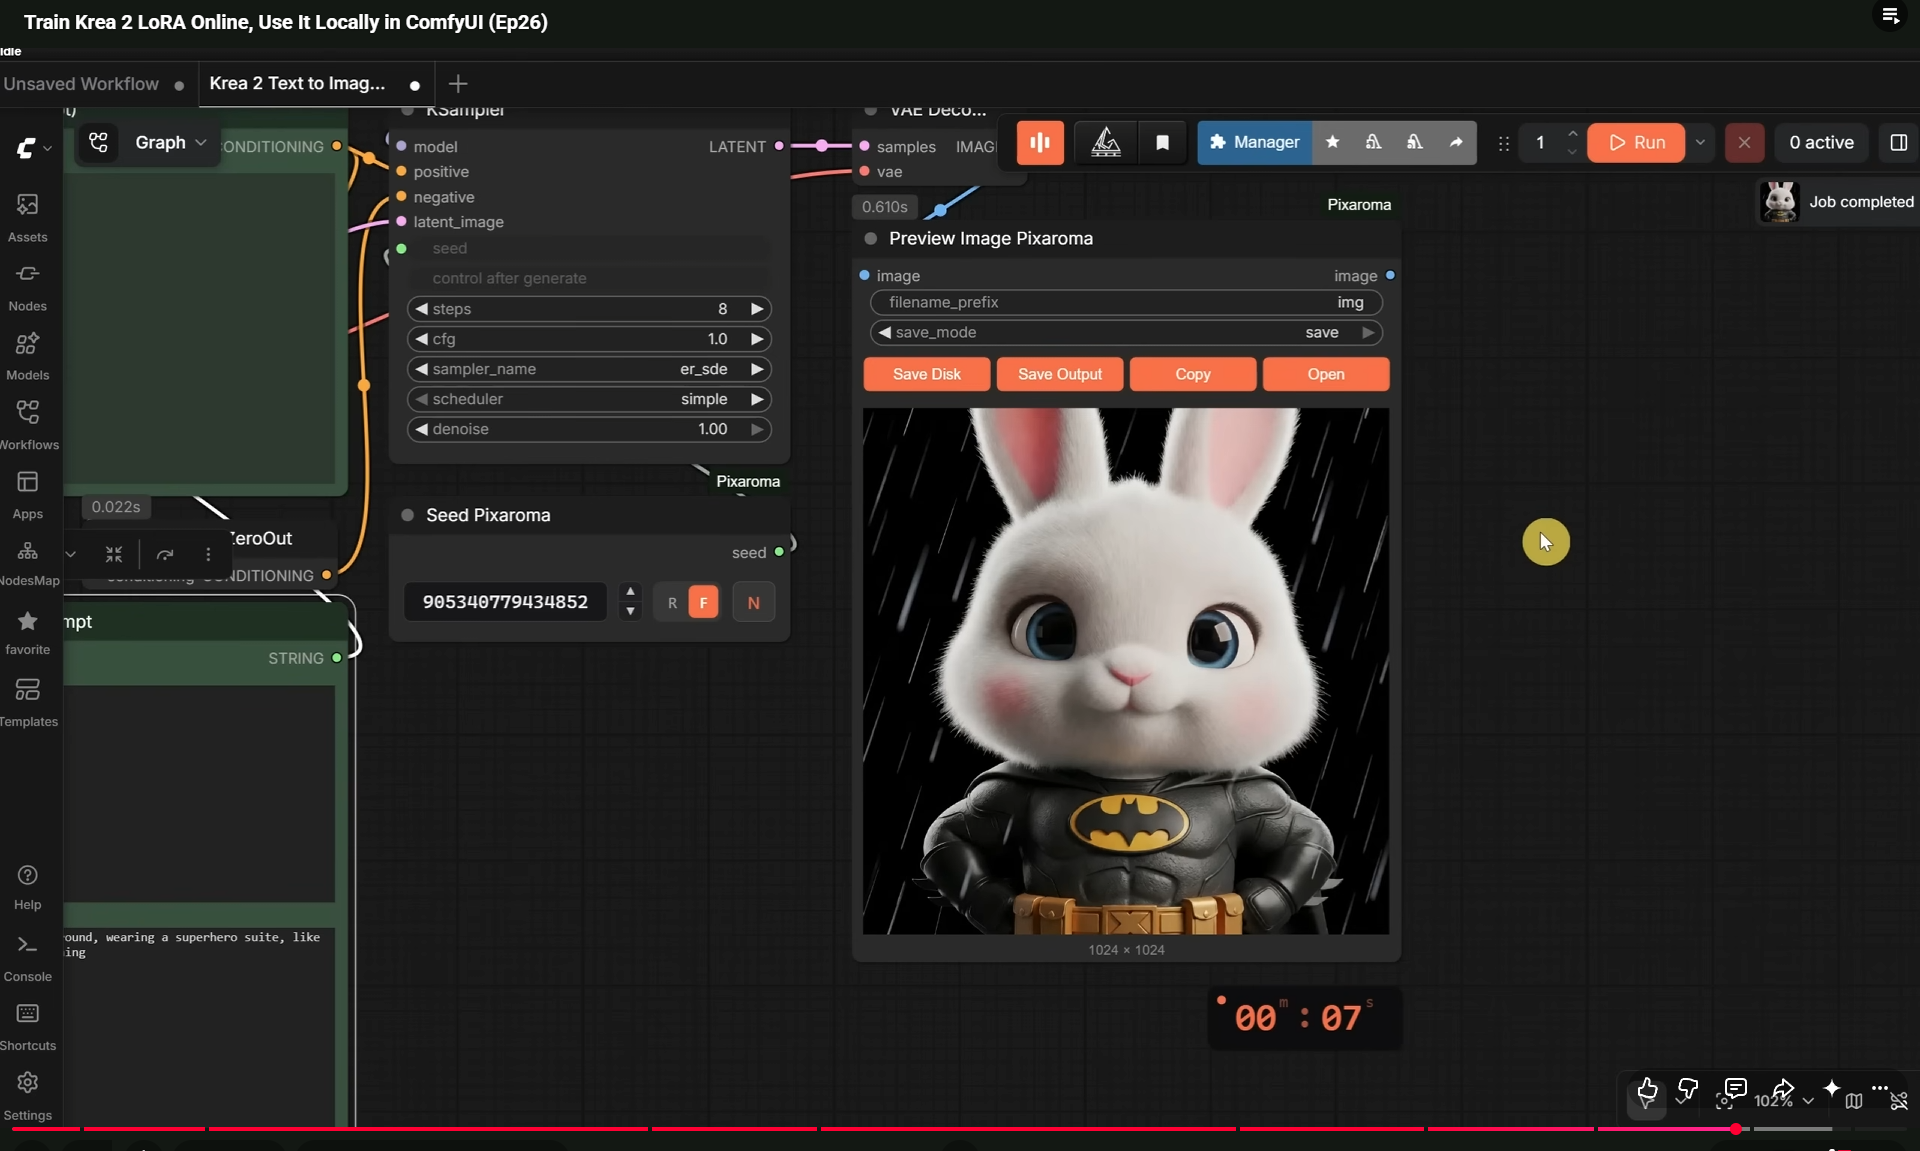Click the toolbar drag handle dots
This screenshot has height=1151, width=1920.
pos(1503,143)
